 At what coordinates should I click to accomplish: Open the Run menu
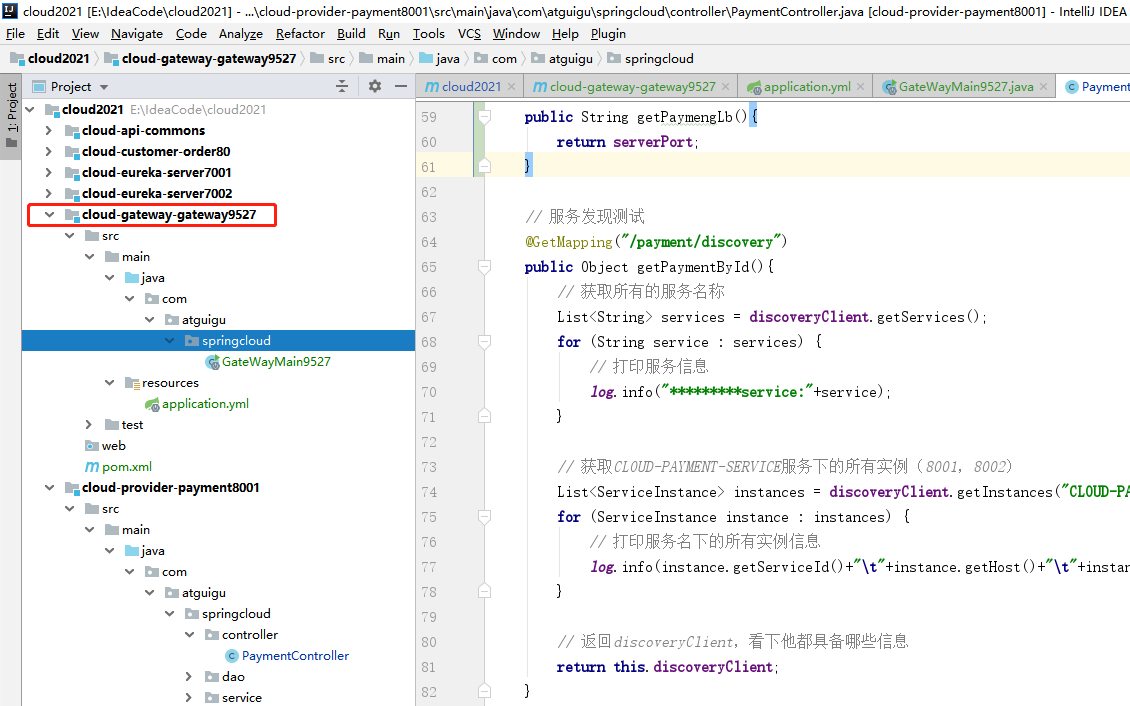pyautogui.click(x=388, y=34)
